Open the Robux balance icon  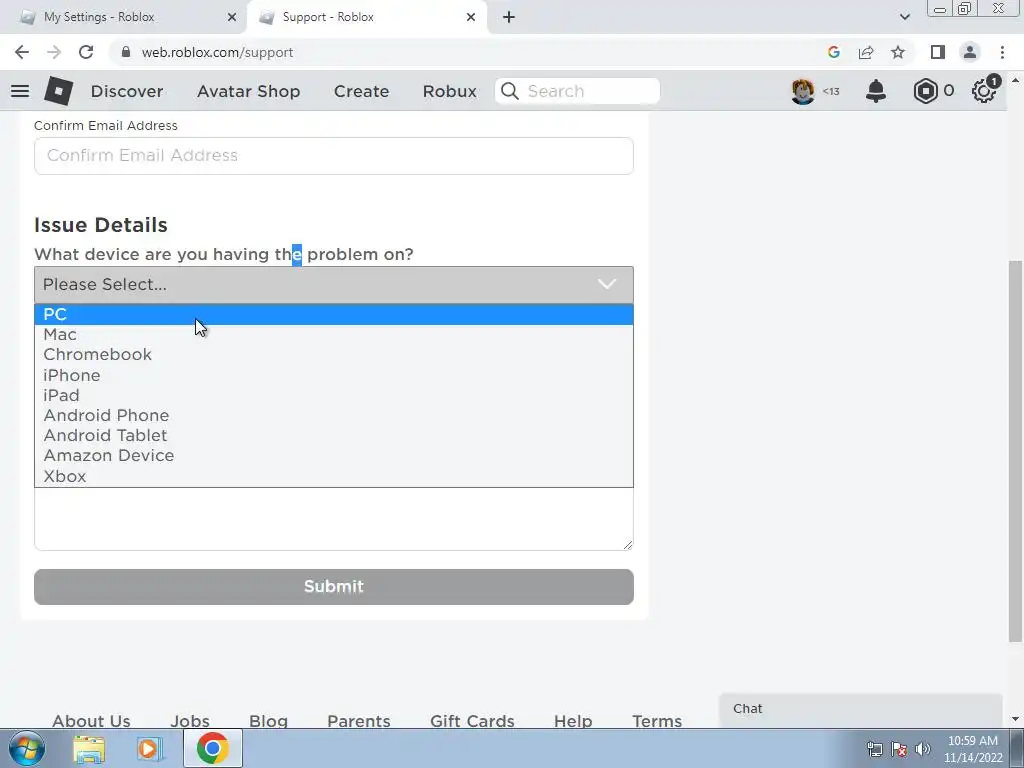(x=925, y=91)
